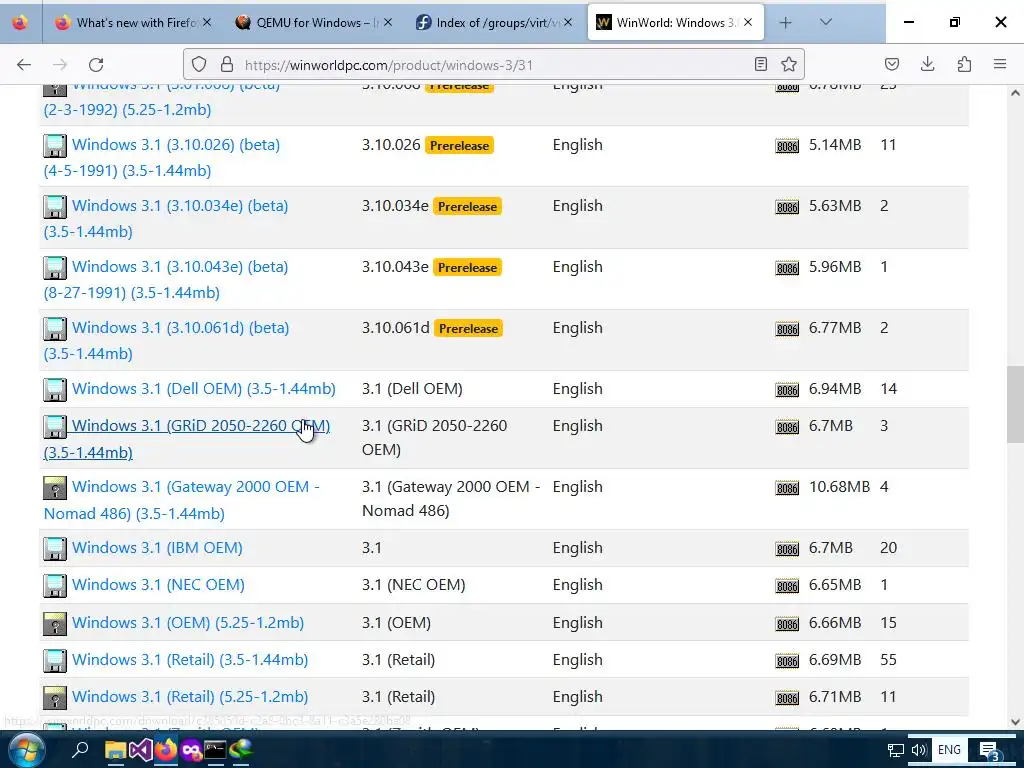Click Prerelease badge for 3.10.061d

click(468, 328)
